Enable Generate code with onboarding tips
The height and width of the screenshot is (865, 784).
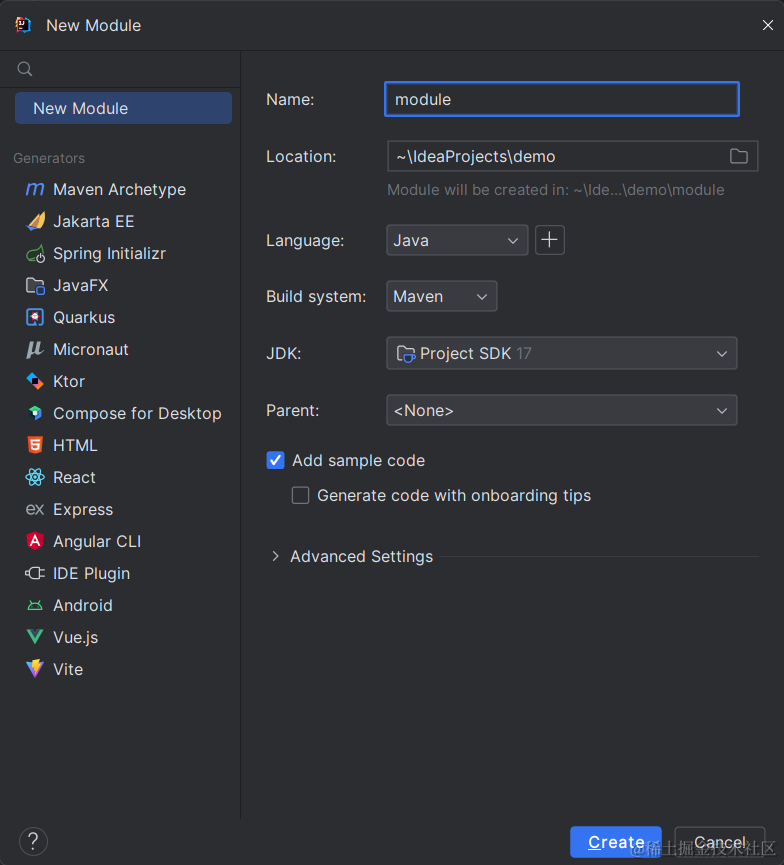click(300, 495)
